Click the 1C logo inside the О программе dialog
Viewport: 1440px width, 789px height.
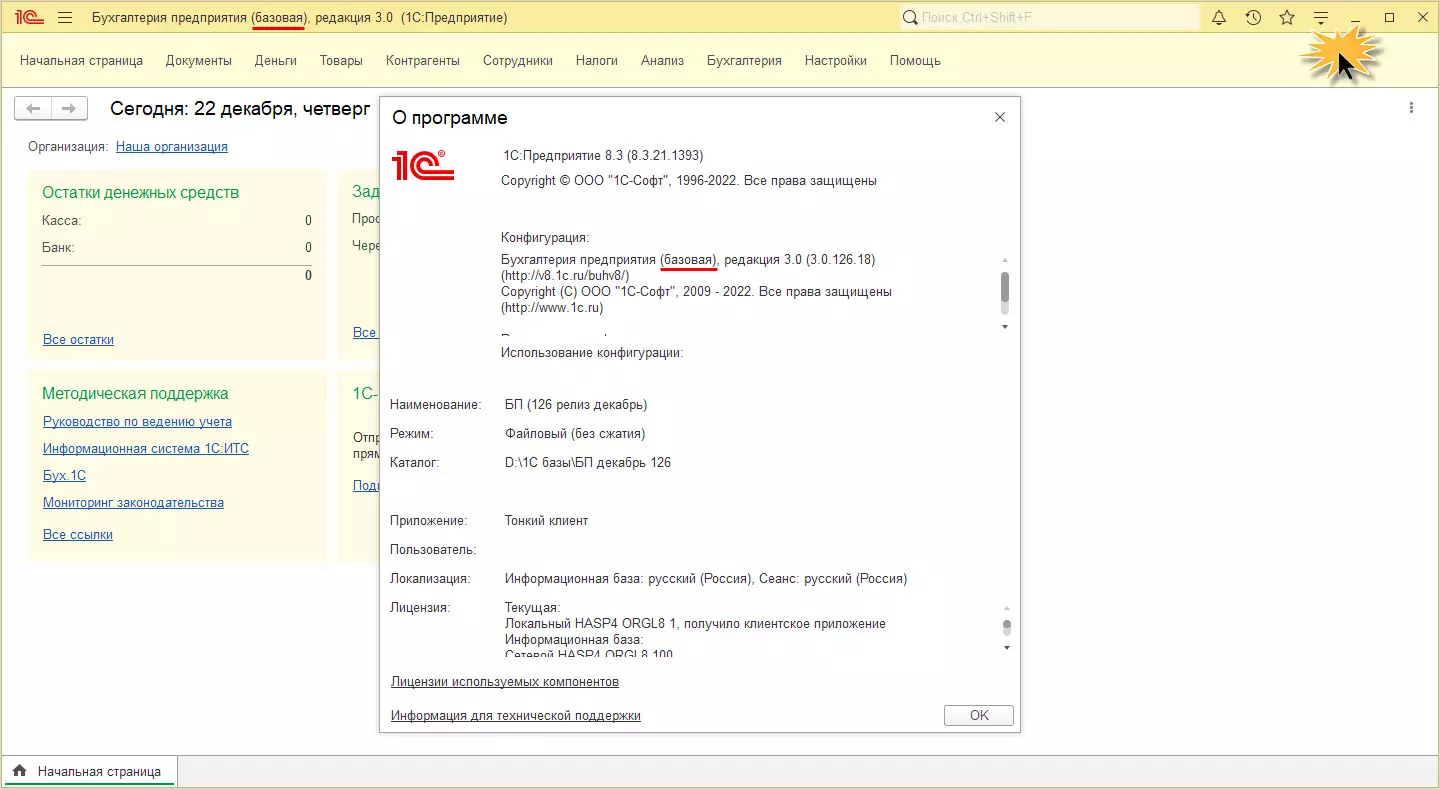423,165
